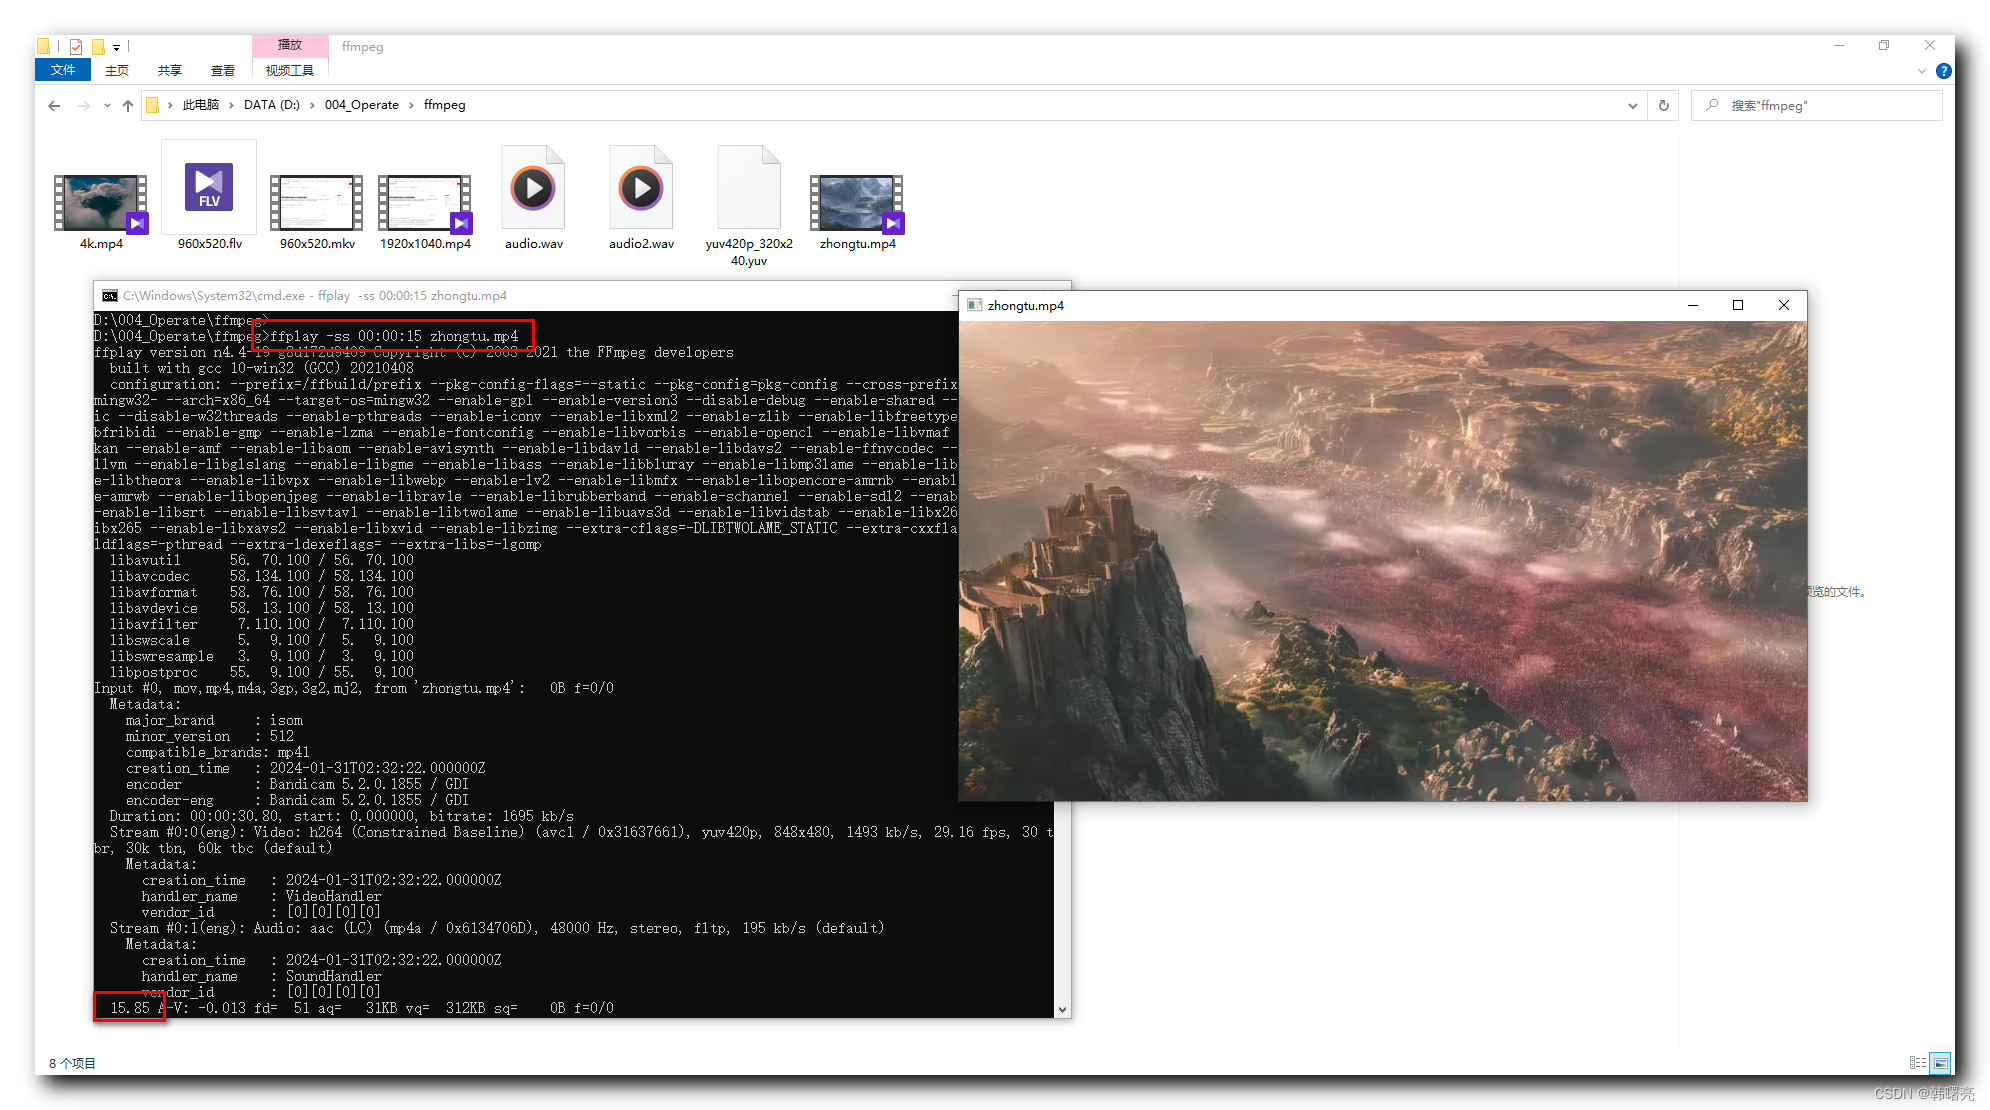Select the yuv420p_320x240.yuv file icon
The height and width of the screenshot is (1110, 1990).
(x=748, y=190)
